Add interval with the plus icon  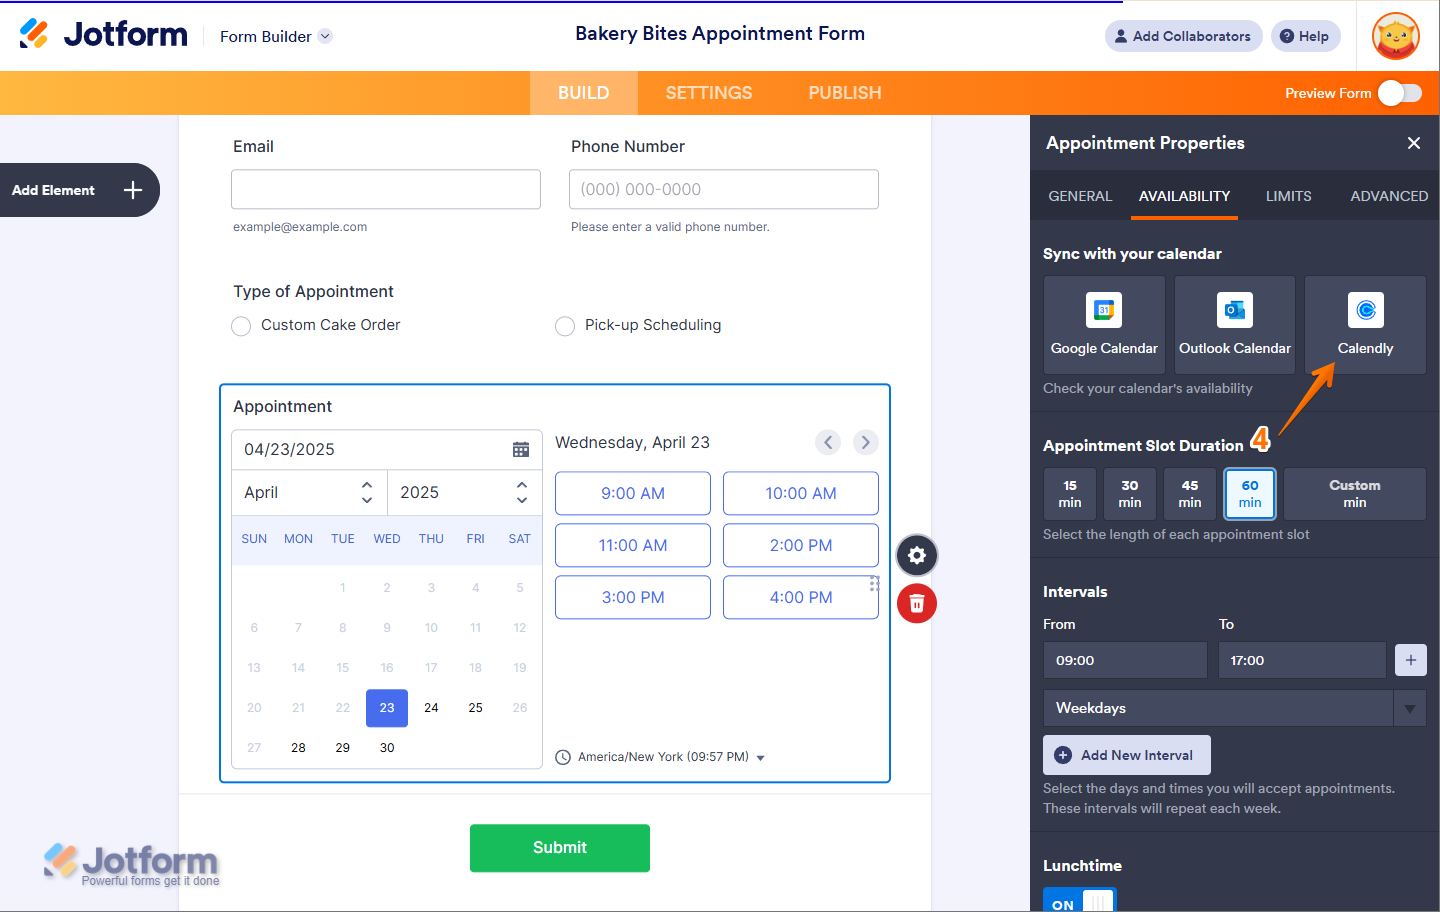(x=1410, y=660)
